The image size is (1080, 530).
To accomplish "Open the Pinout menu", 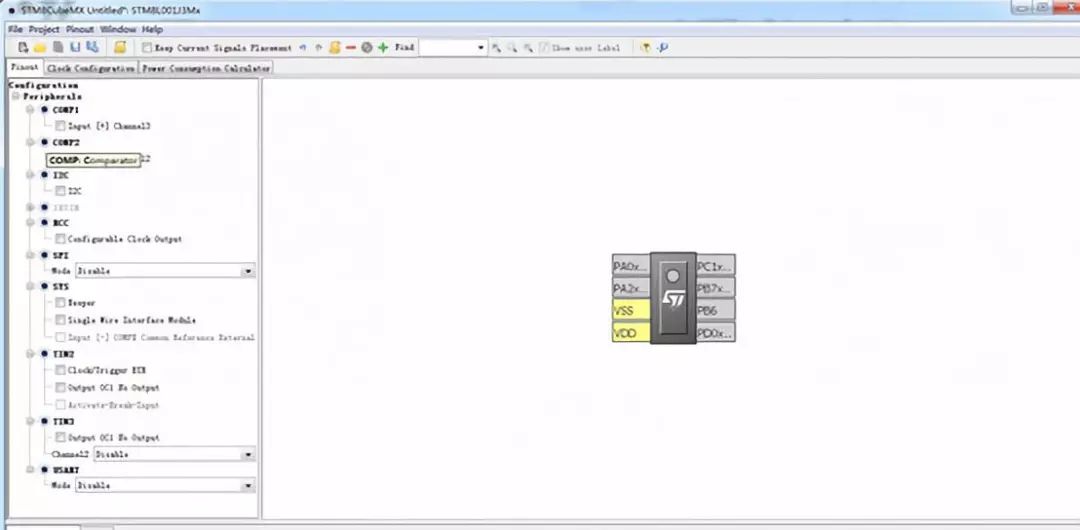I will click(80, 30).
